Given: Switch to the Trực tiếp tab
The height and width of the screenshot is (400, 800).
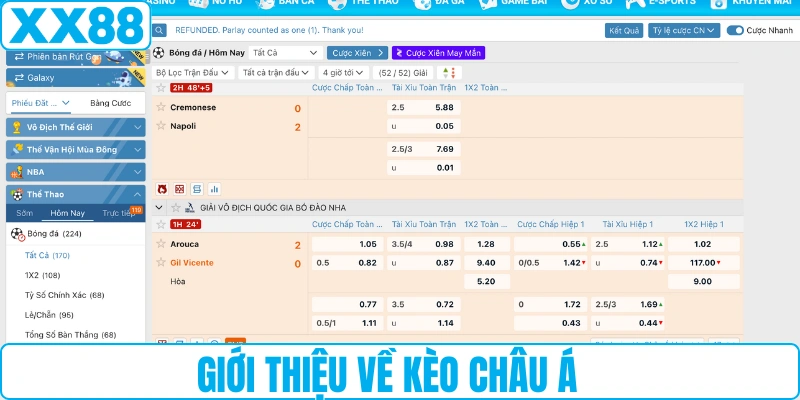Looking at the screenshot, I should coord(119,213).
